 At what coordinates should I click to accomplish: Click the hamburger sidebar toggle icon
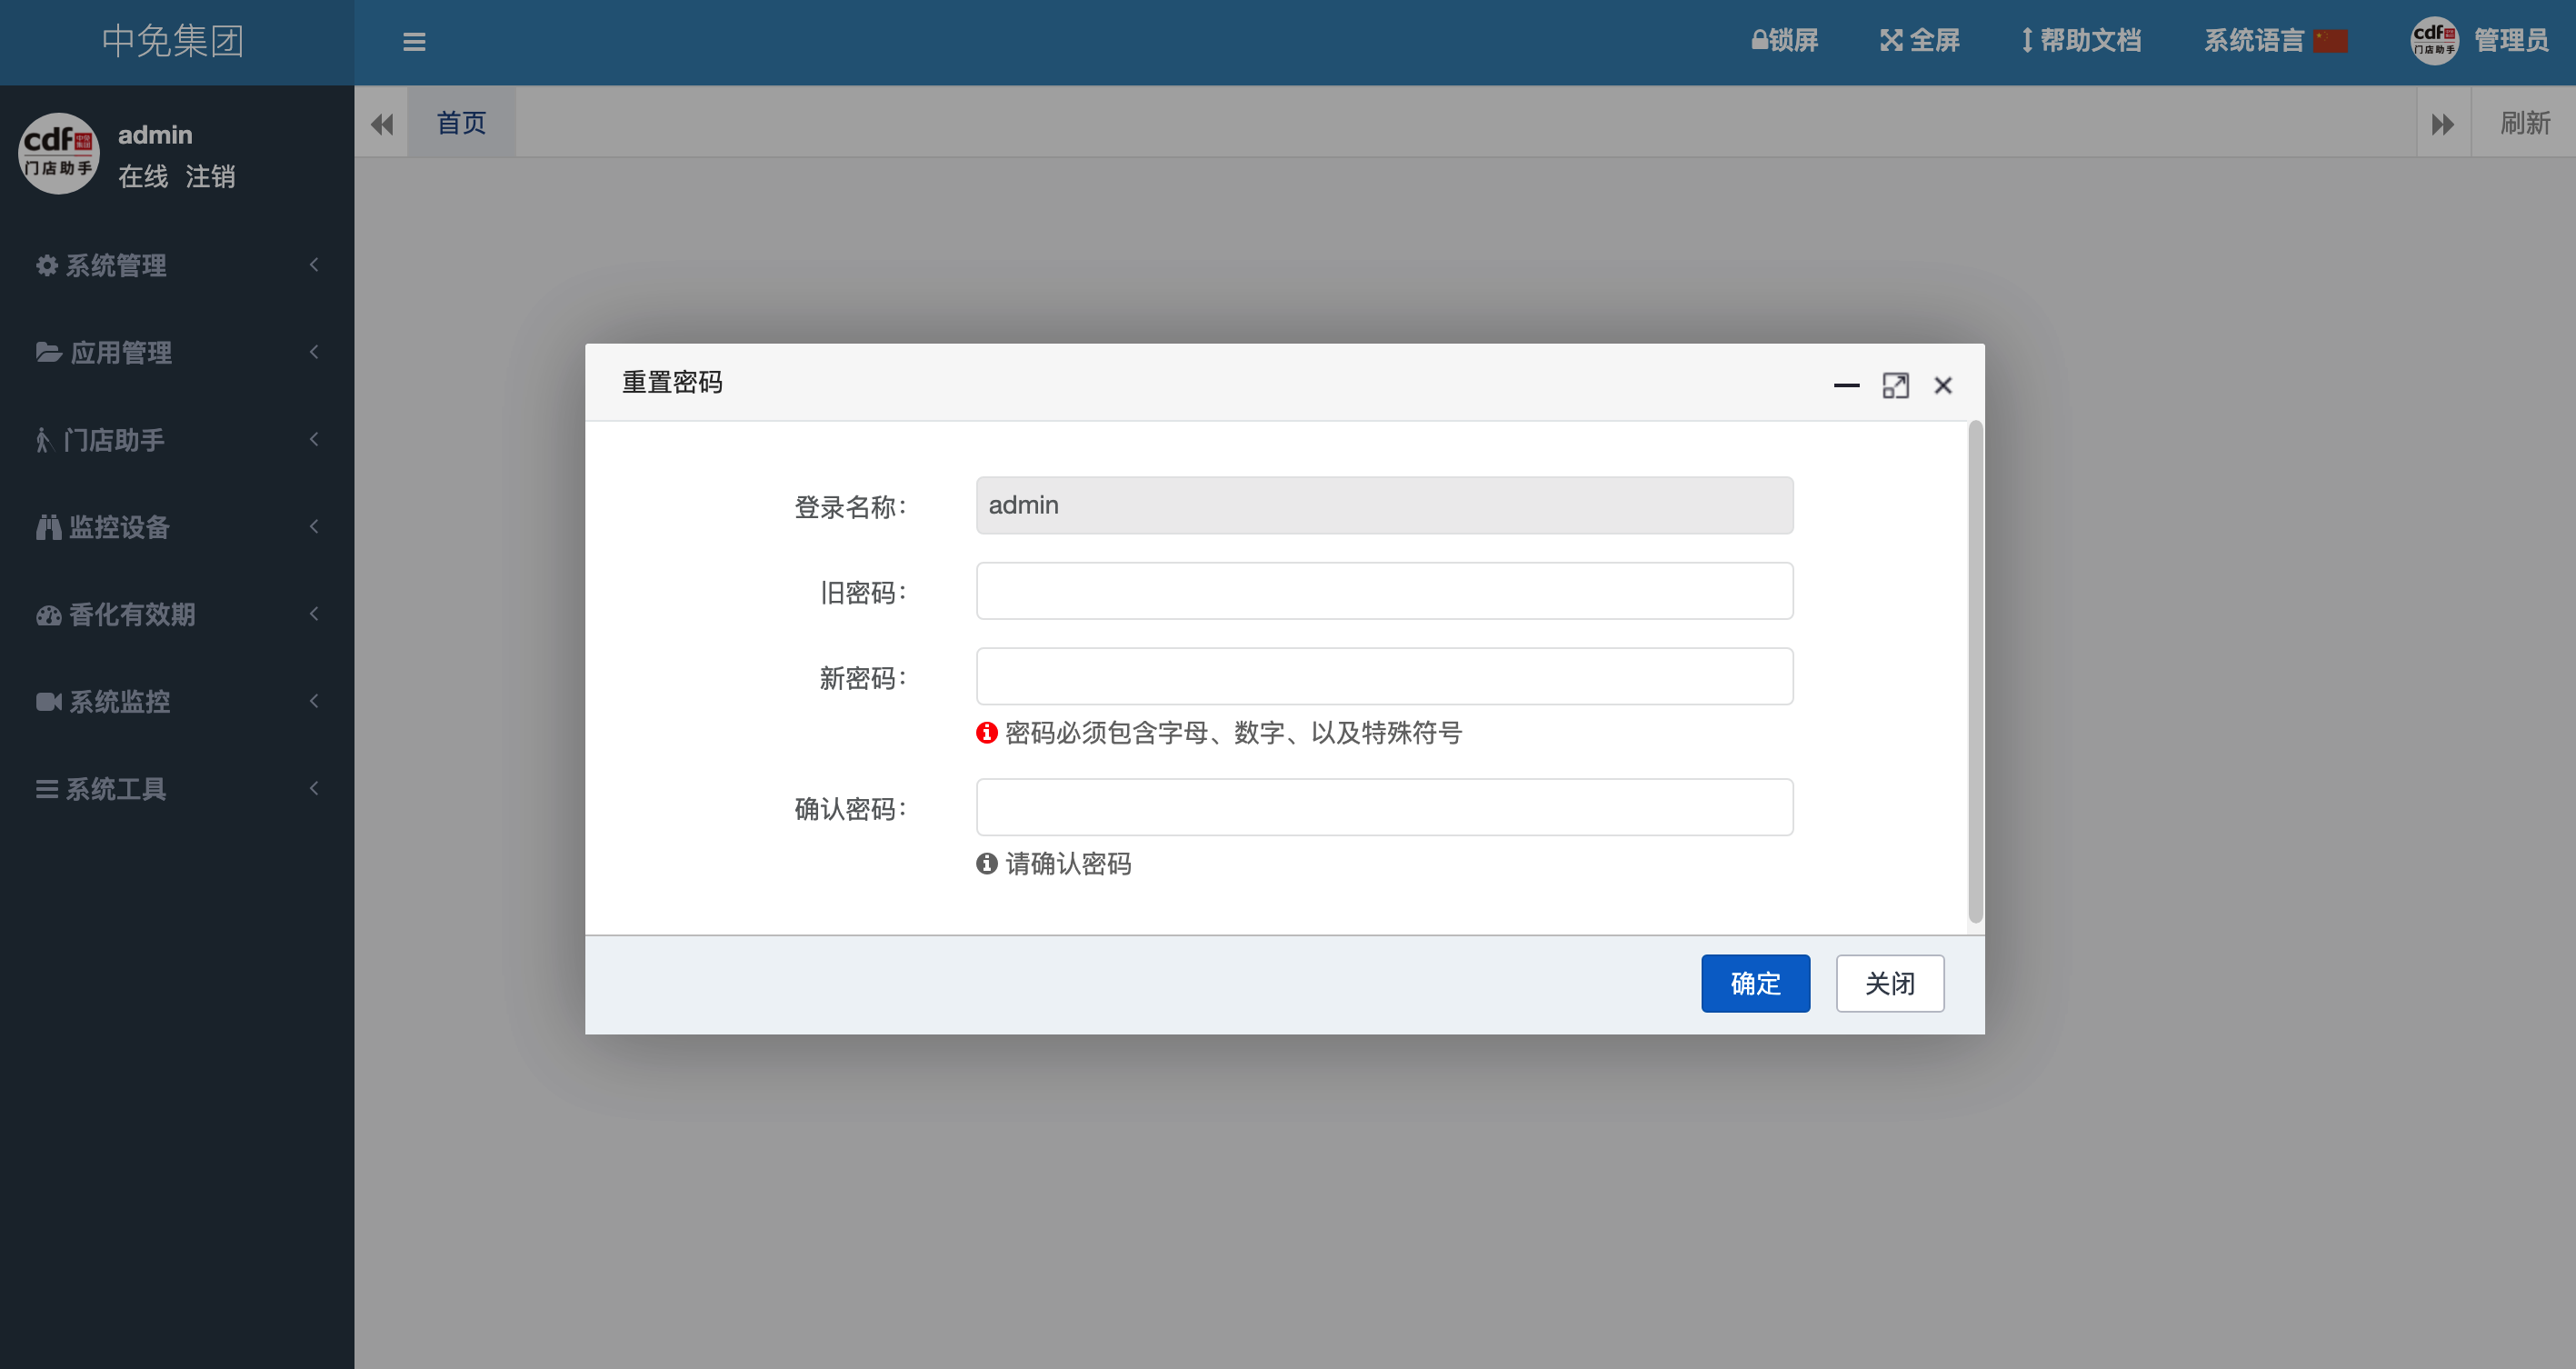[x=414, y=42]
